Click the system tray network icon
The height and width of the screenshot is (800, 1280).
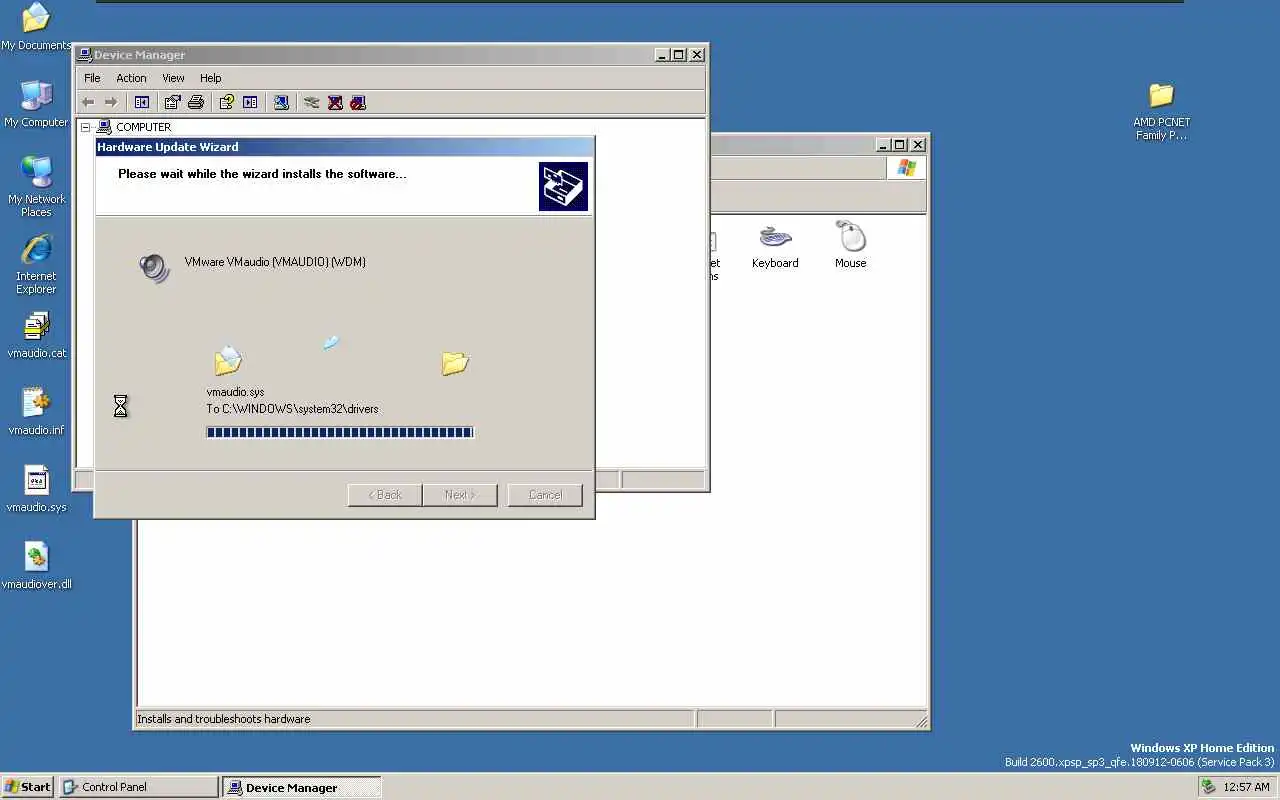1209,787
